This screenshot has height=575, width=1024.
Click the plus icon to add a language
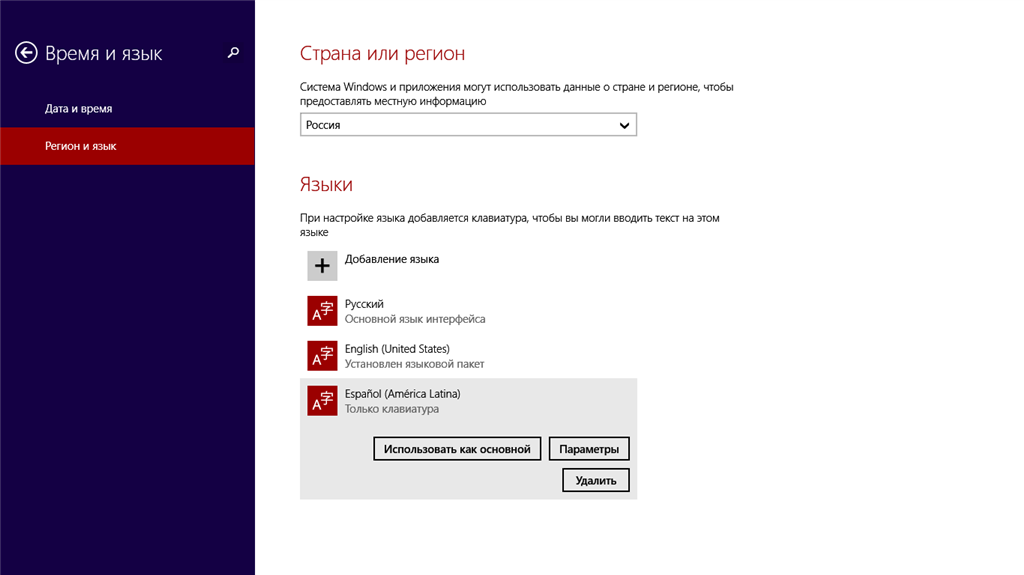(x=322, y=266)
